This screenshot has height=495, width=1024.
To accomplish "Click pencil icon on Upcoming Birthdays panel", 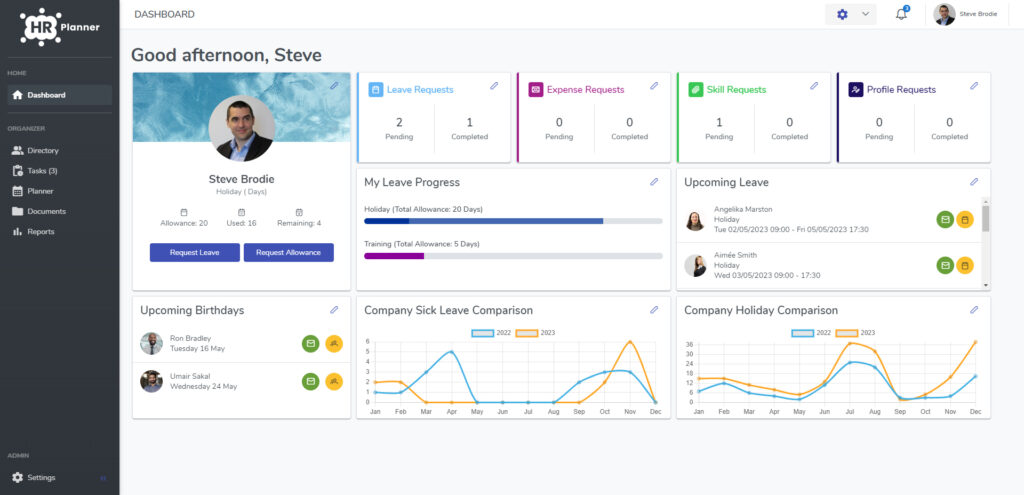I will pyautogui.click(x=334, y=310).
